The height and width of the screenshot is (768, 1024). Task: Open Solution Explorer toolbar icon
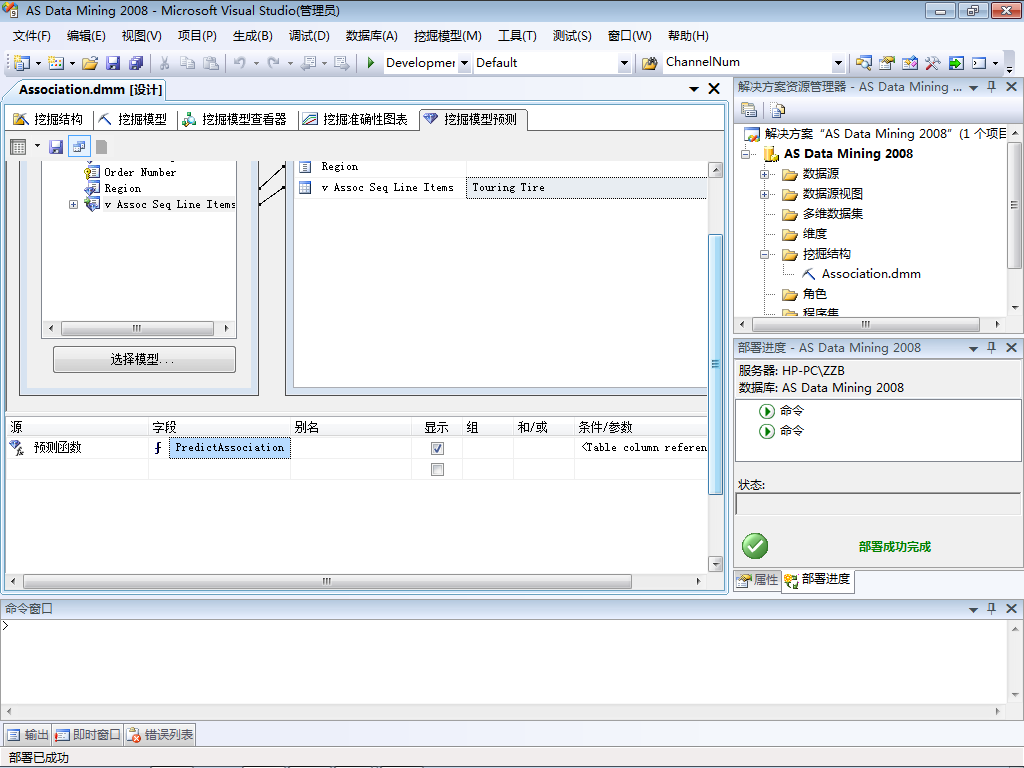pyautogui.click(x=863, y=63)
